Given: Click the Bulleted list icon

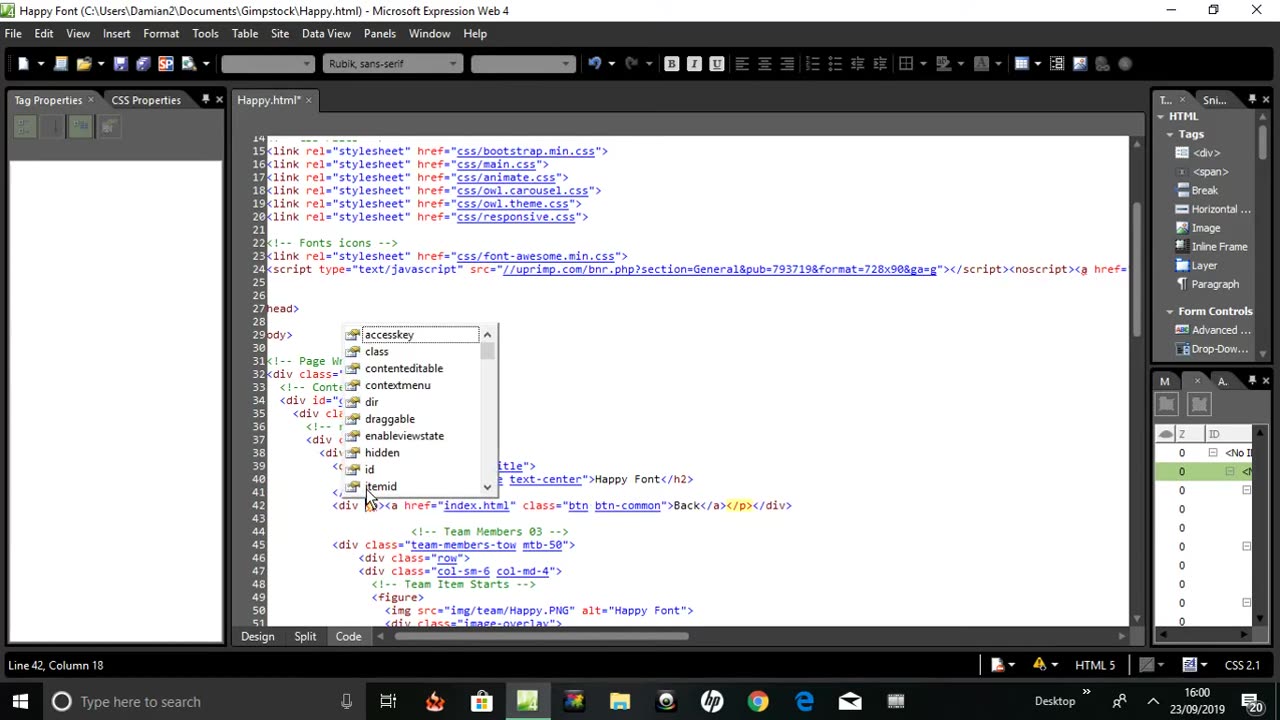Looking at the screenshot, I should (834, 64).
